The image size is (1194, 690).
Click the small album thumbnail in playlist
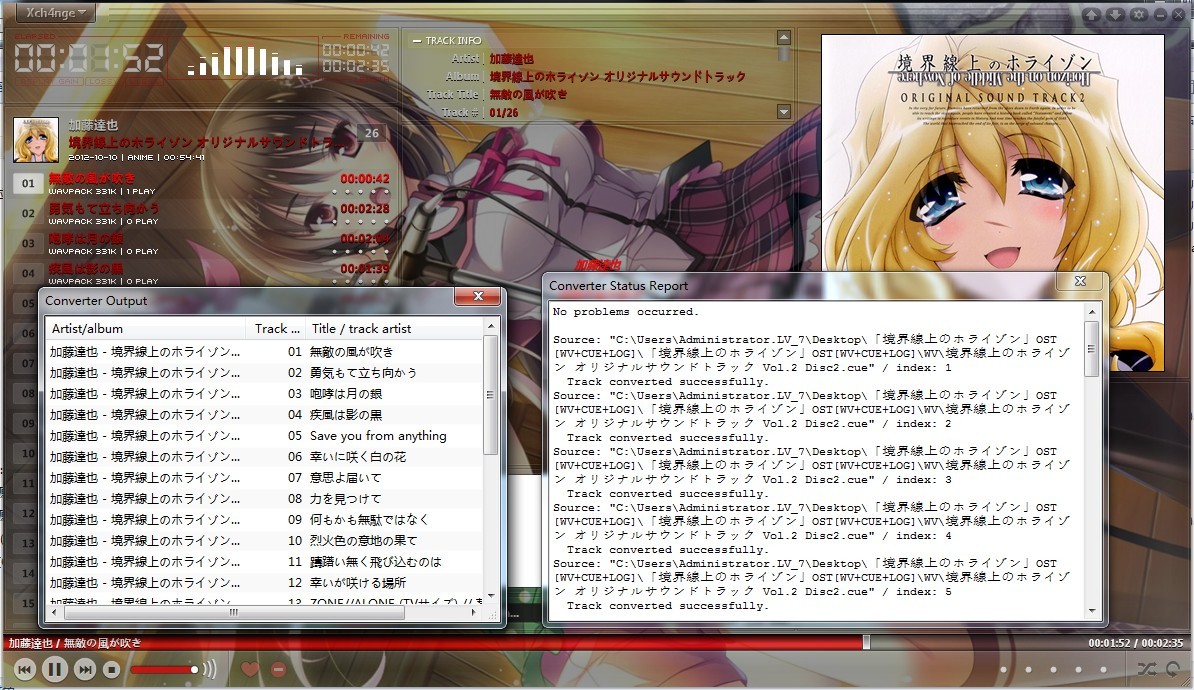[36, 139]
